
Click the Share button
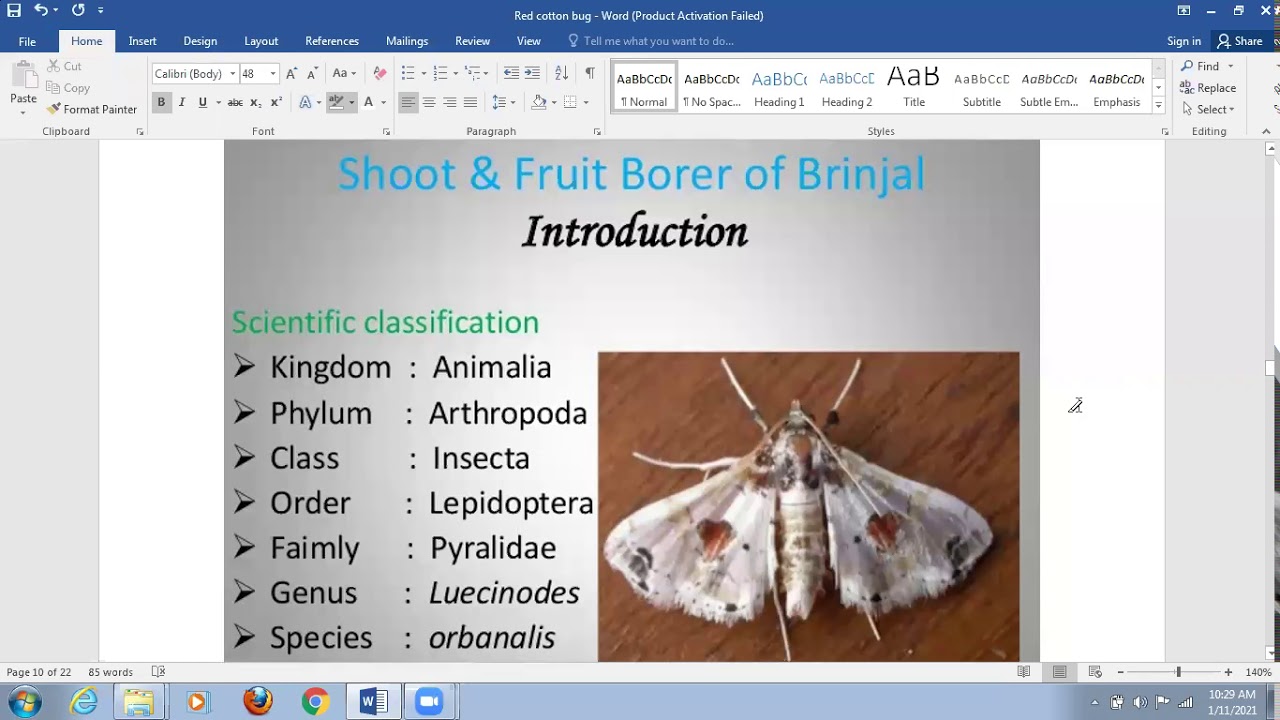[1239, 41]
